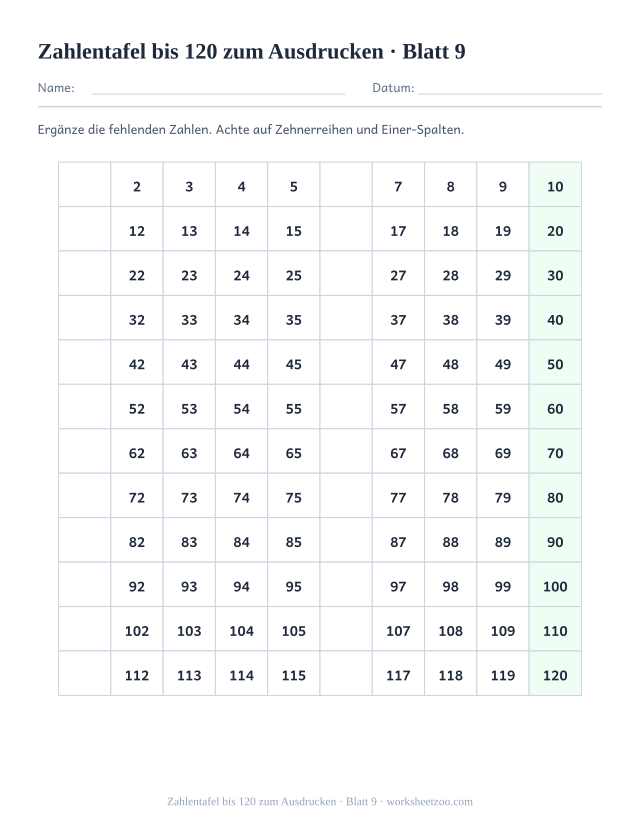
Task: Click the cell with number 99
Action: pyautogui.click(x=503, y=584)
